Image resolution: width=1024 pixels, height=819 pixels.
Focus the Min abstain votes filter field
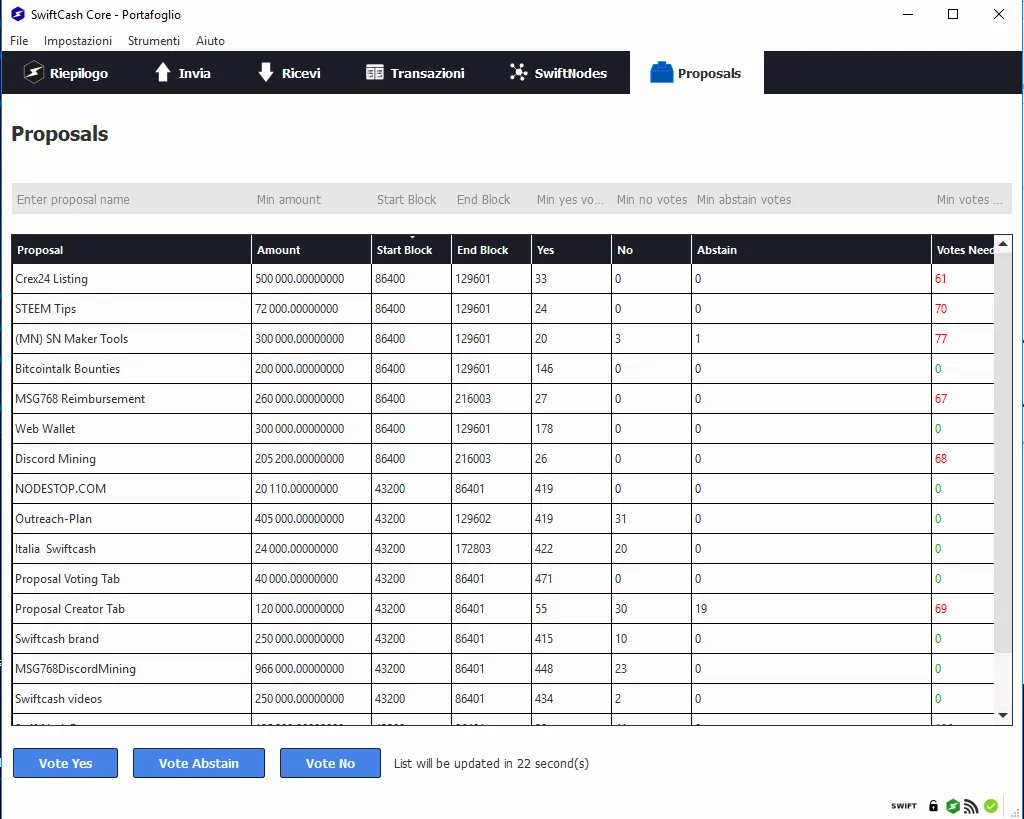tap(811, 199)
